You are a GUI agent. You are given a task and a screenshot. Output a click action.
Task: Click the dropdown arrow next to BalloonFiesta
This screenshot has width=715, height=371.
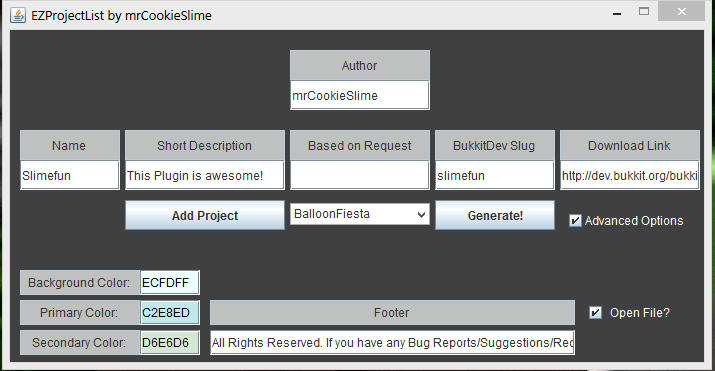pyautogui.click(x=421, y=214)
